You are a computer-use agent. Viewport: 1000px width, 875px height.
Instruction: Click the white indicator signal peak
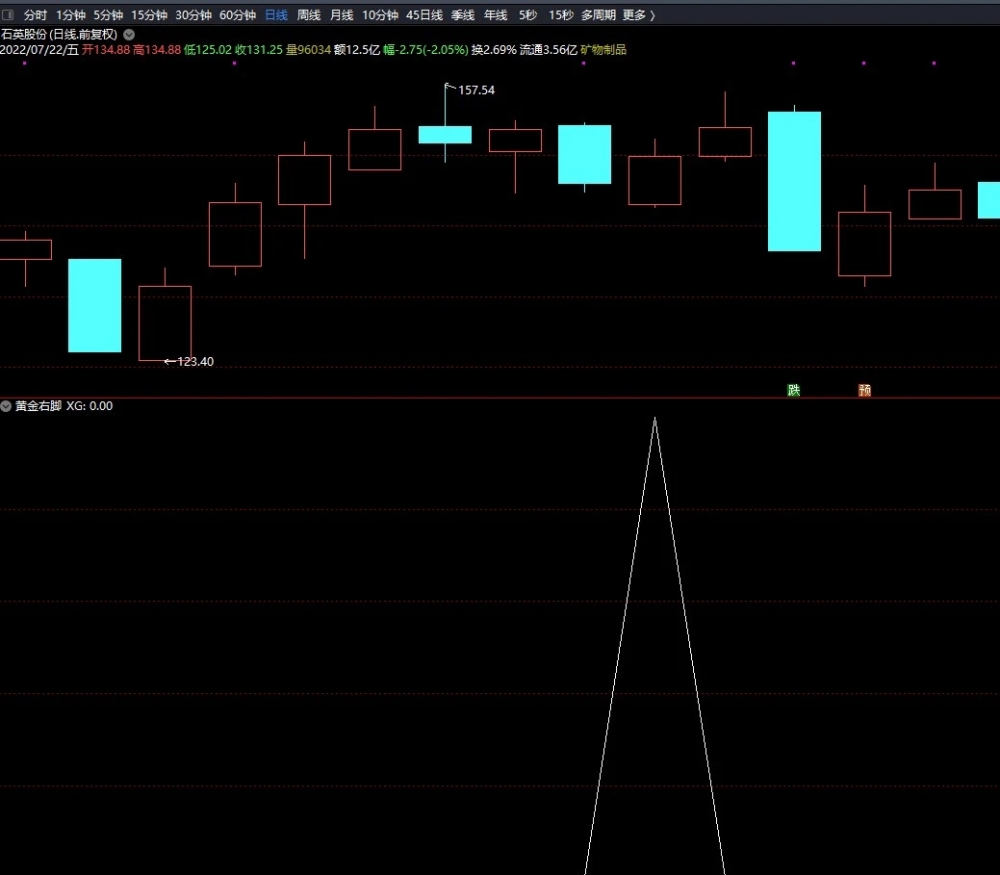655,420
